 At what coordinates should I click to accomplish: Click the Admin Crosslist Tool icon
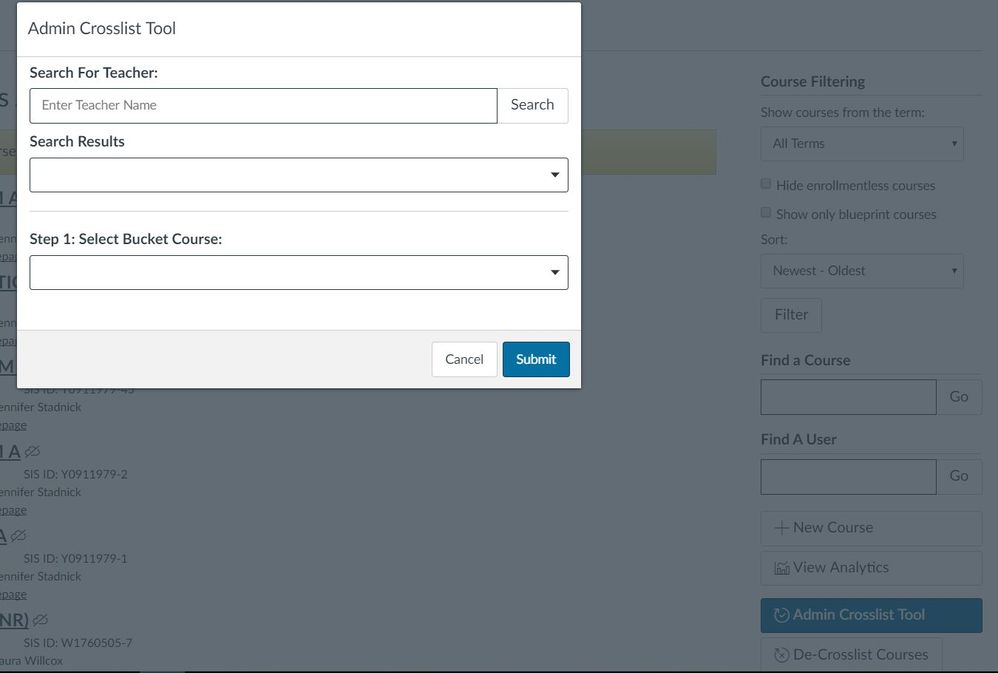coord(782,615)
